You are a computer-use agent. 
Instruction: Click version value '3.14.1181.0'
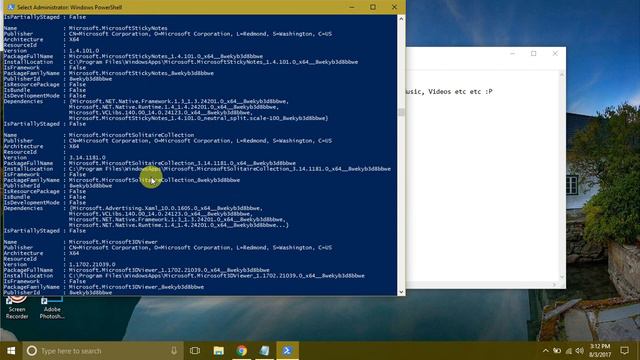tap(87, 158)
